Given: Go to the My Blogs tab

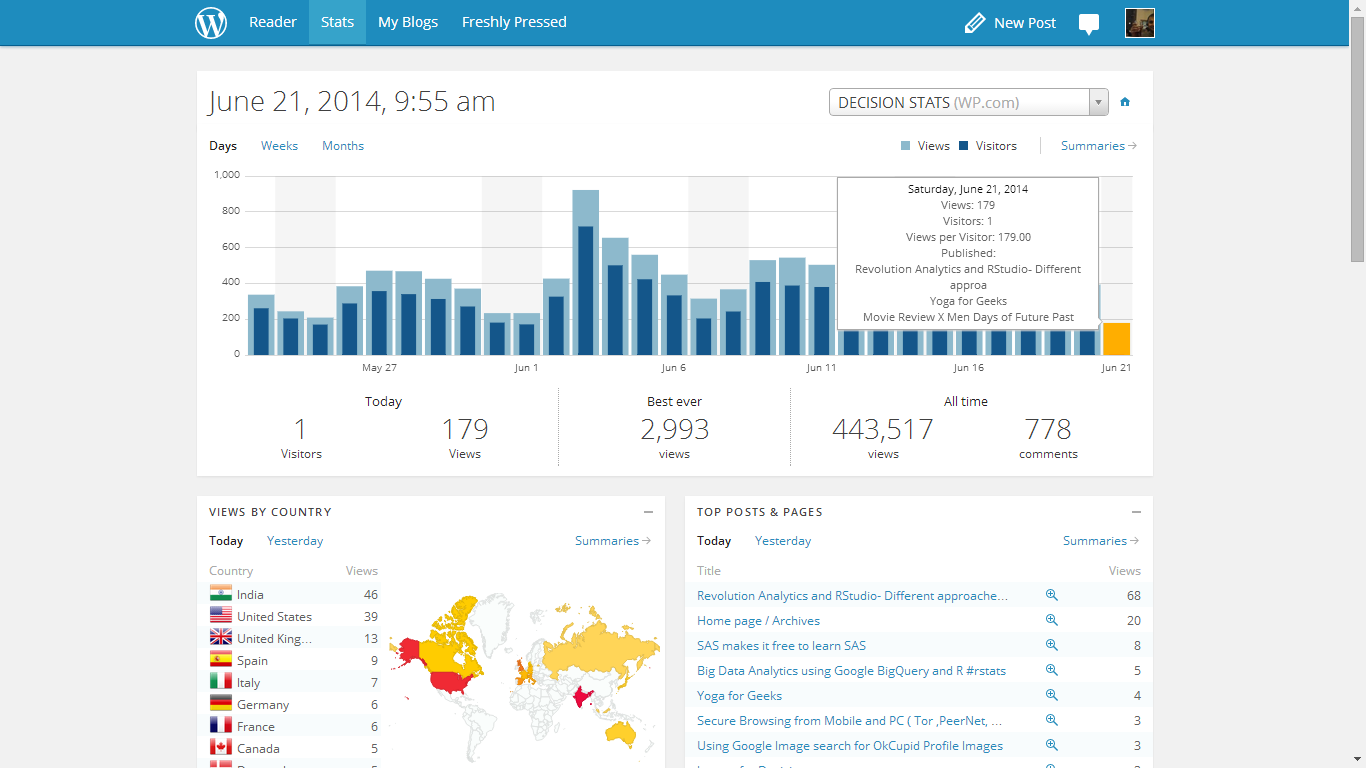Looking at the screenshot, I should pyautogui.click(x=408, y=22).
